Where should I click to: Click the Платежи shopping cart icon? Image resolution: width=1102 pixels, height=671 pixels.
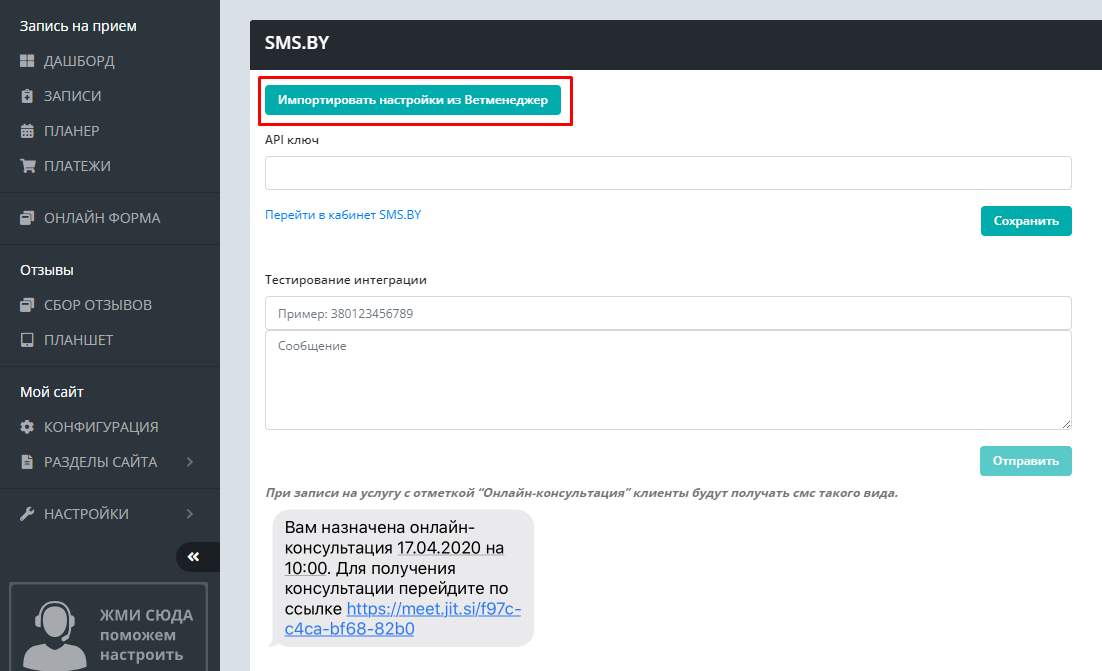[x=27, y=166]
